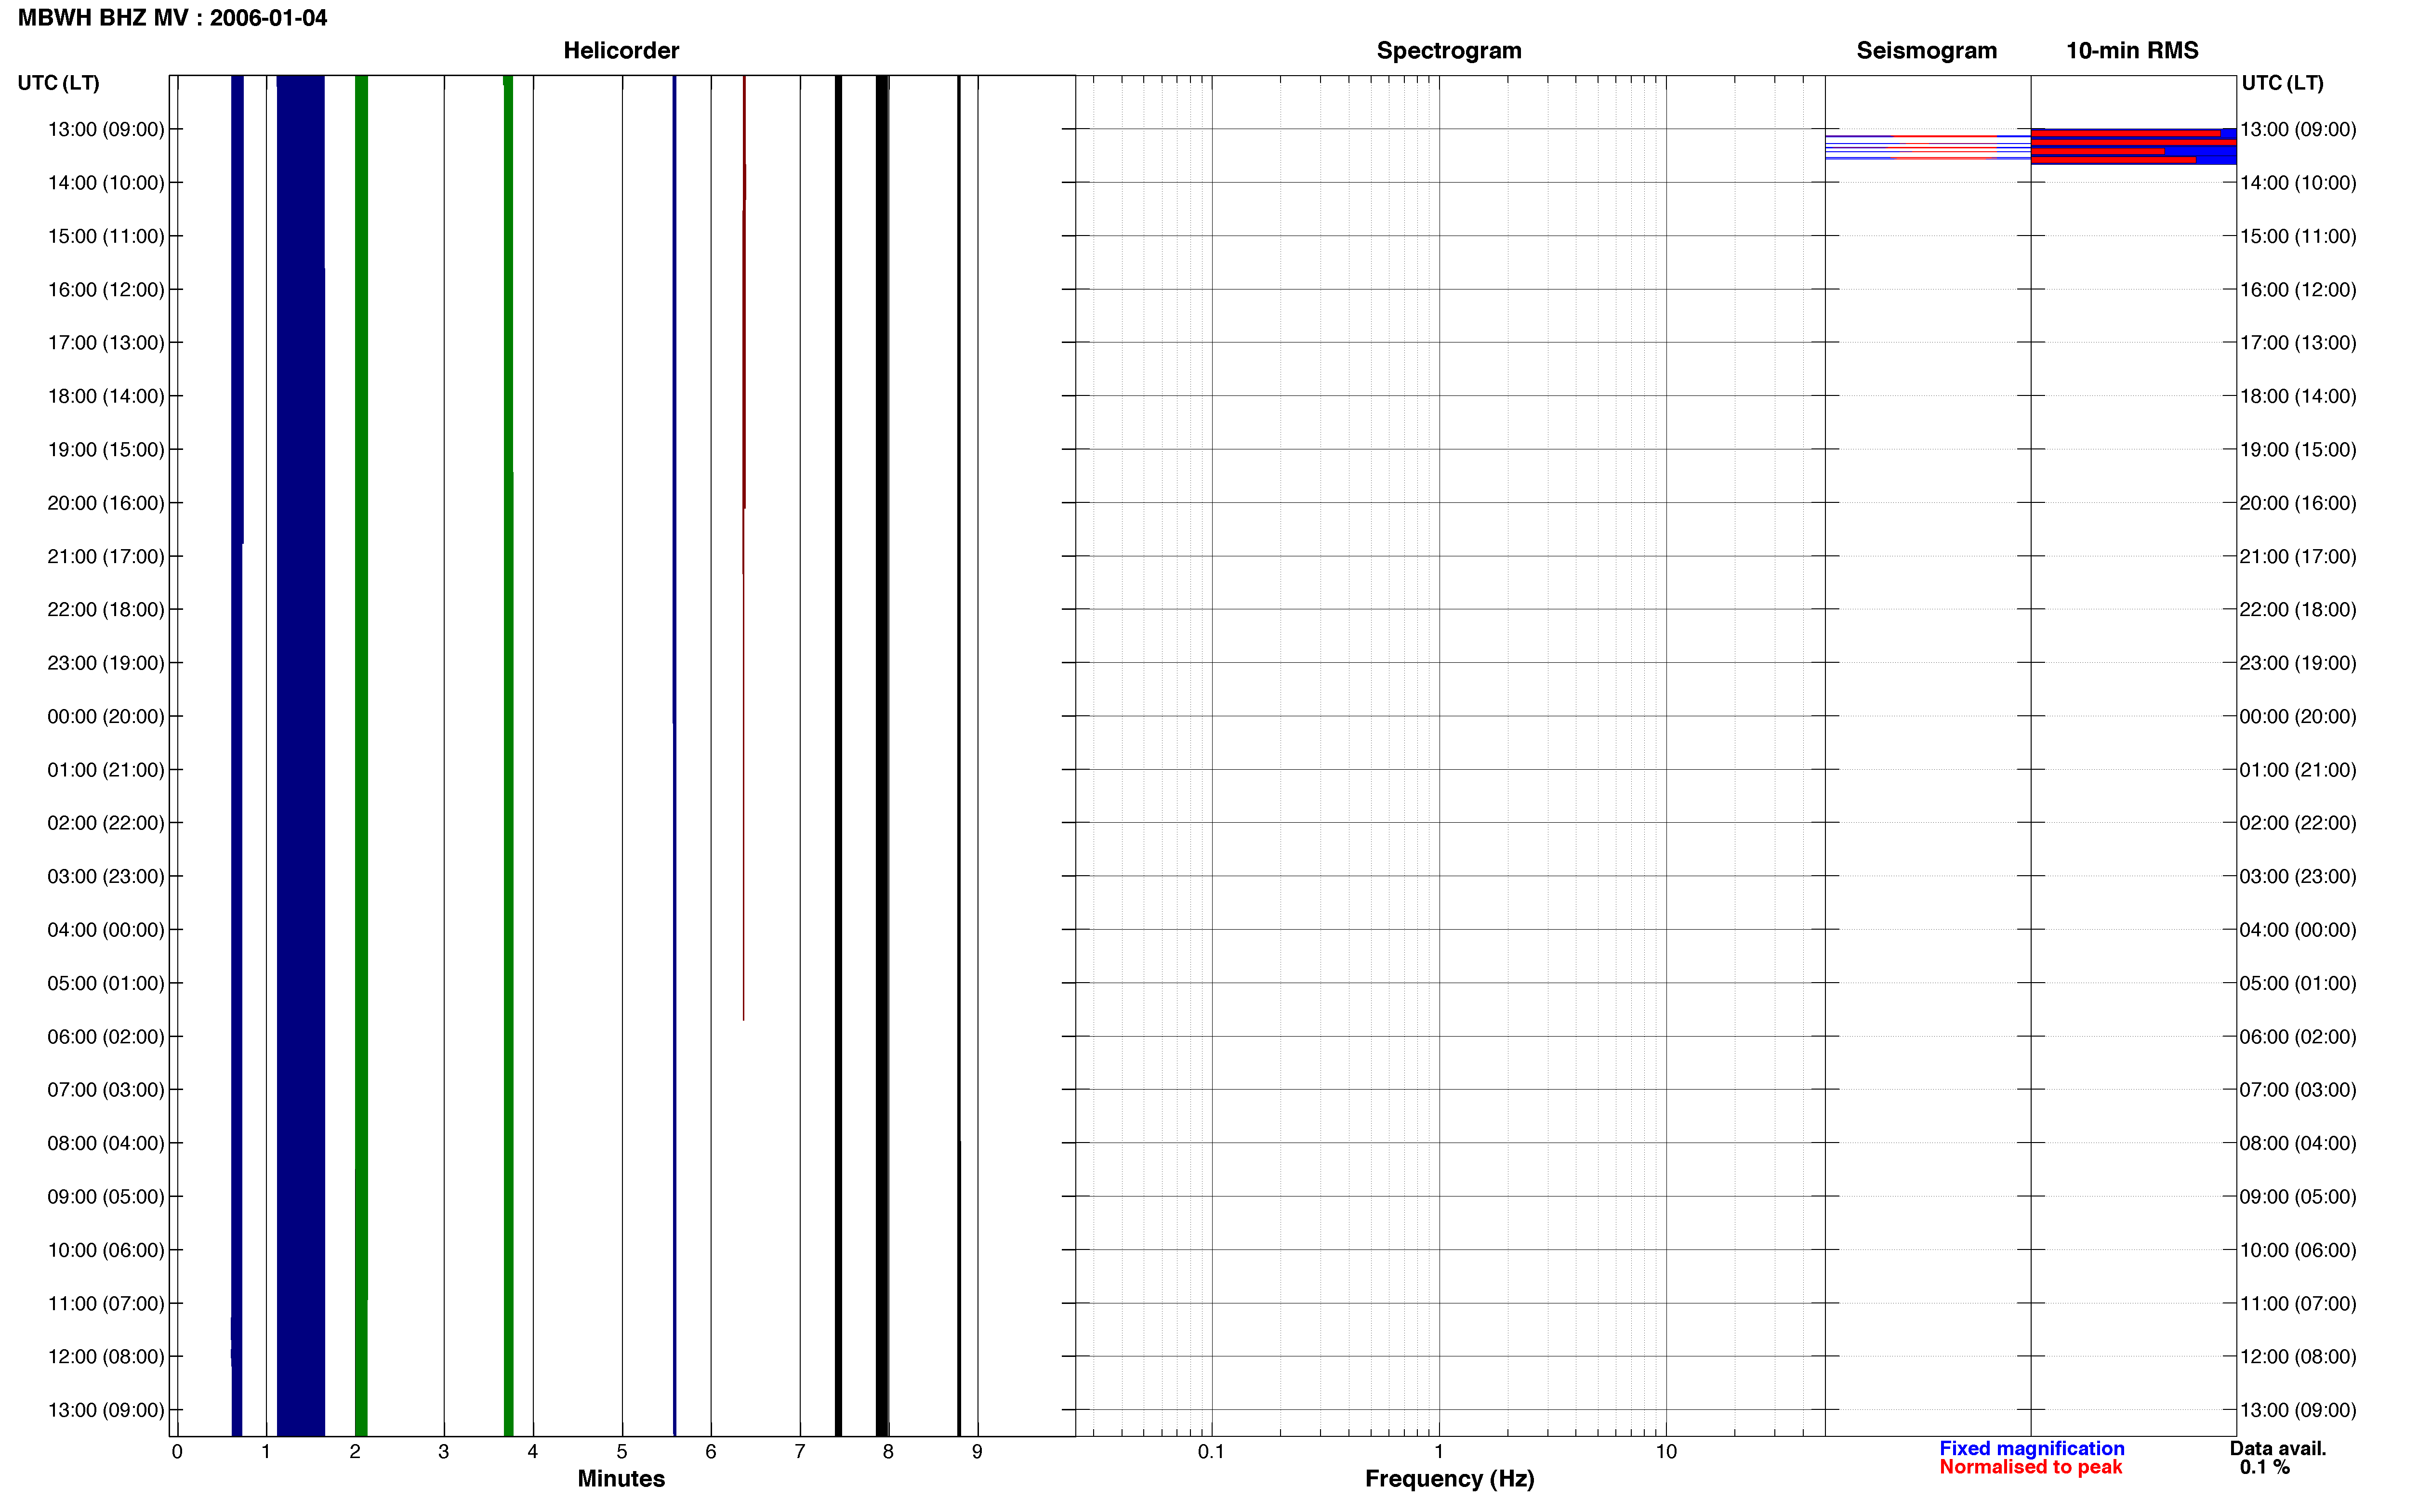Click 10:00 (06:00) on the Helicorder time axis
This screenshot has height=1512, width=2418.
(x=106, y=1250)
